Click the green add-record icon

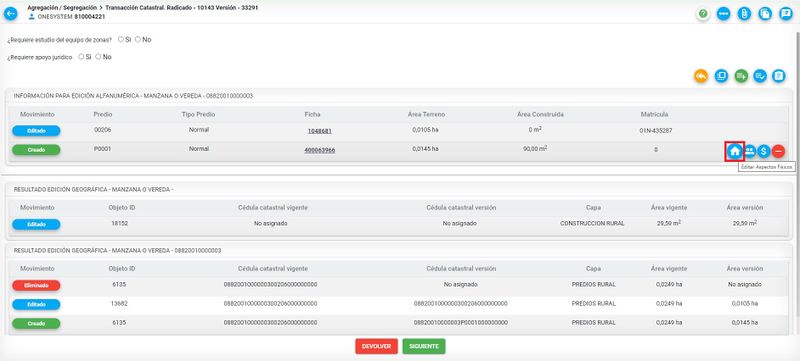741,76
